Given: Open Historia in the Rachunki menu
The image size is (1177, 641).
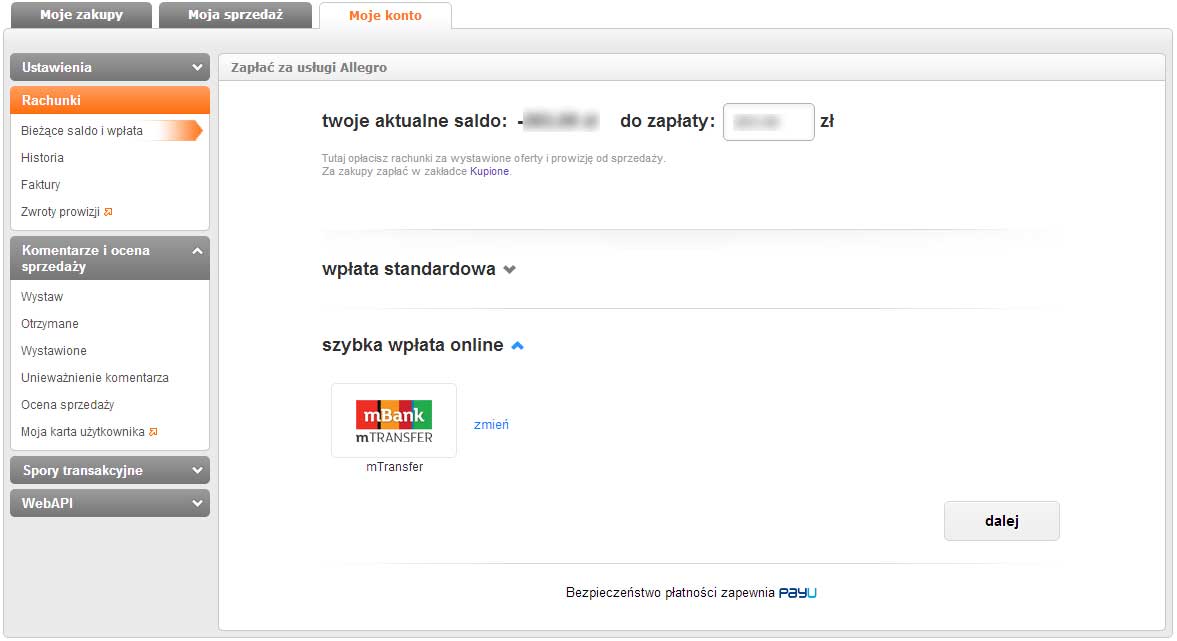Looking at the screenshot, I should (42, 158).
